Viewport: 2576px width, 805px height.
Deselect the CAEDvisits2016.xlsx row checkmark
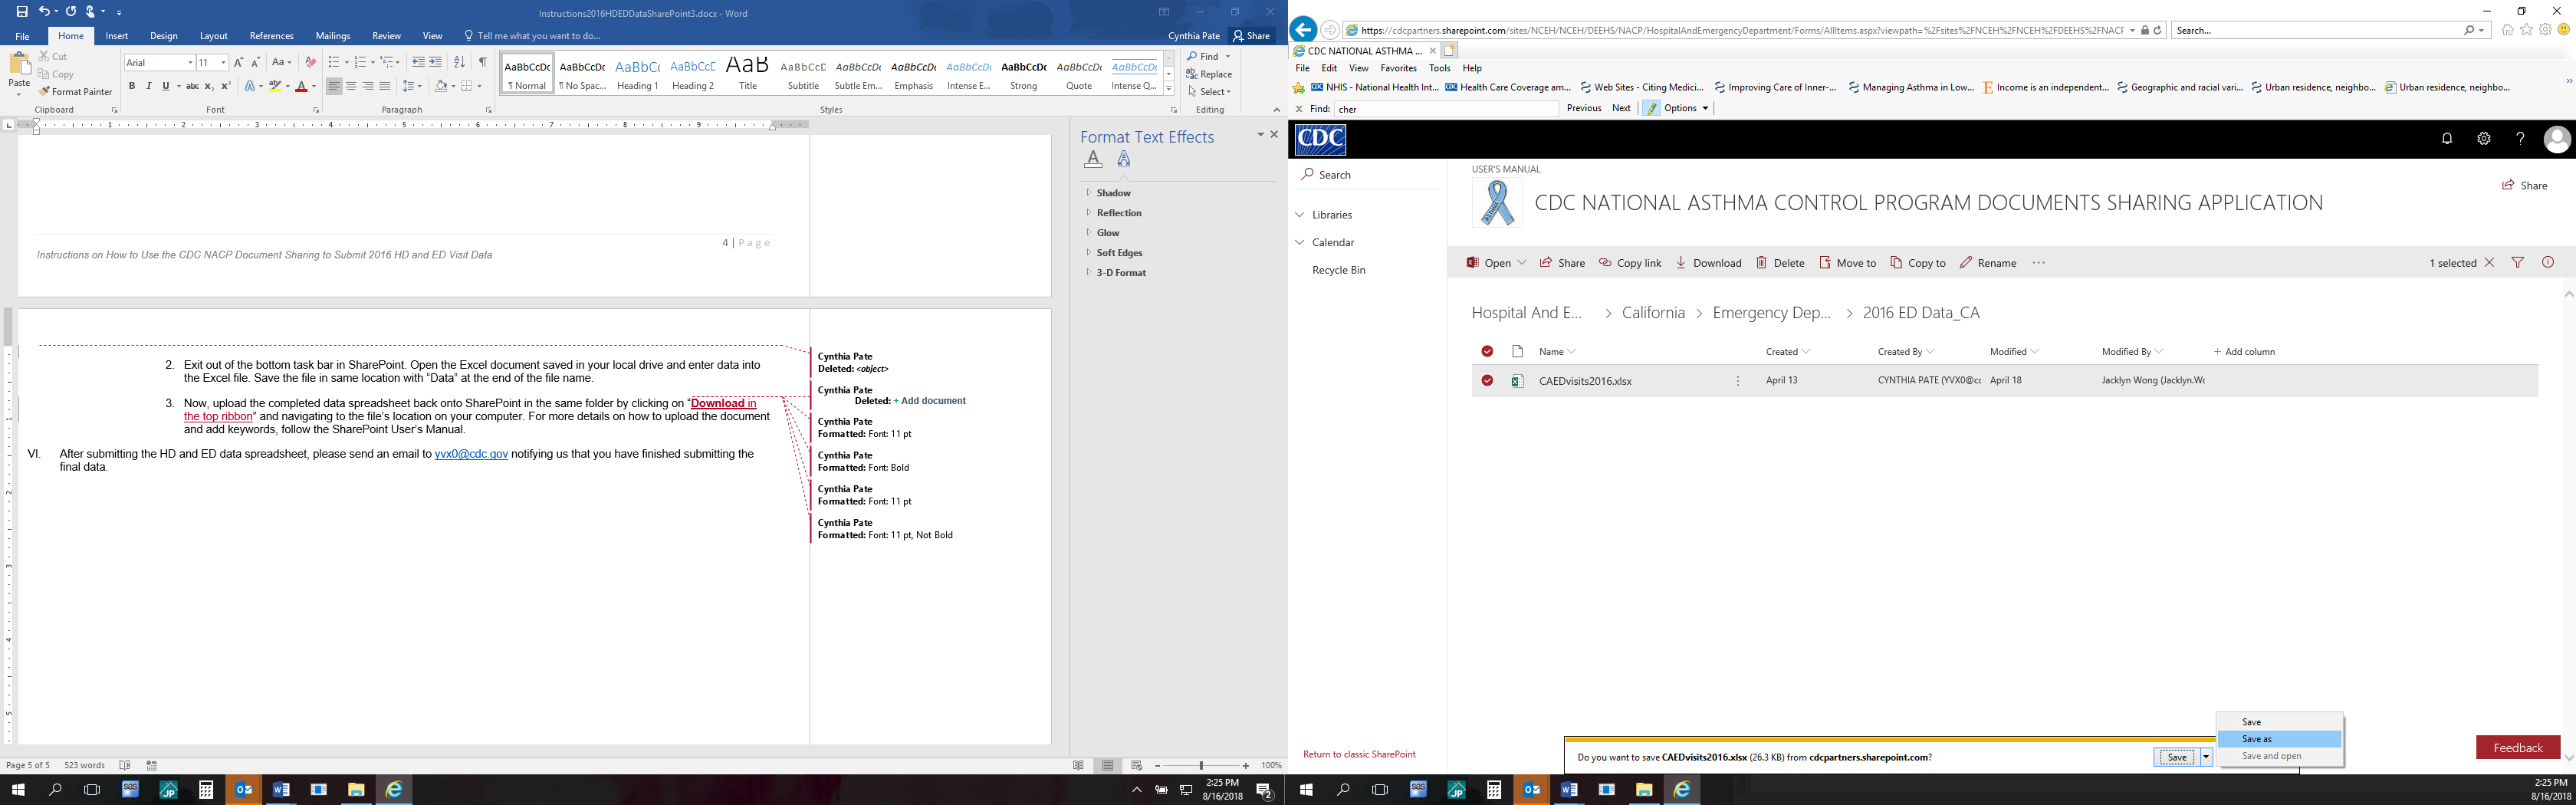[x=1488, y=381]
